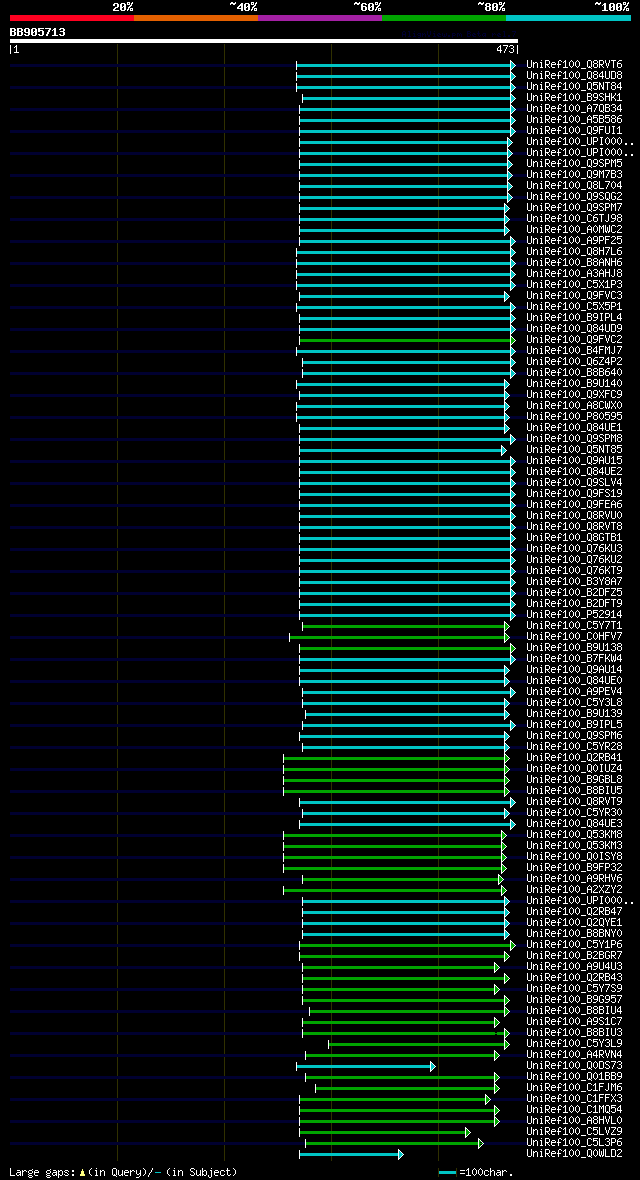This screenshot has width=640, height=1180.
Task: Click the UniRef100_A9PF25 label
Action: pos(574,241)
